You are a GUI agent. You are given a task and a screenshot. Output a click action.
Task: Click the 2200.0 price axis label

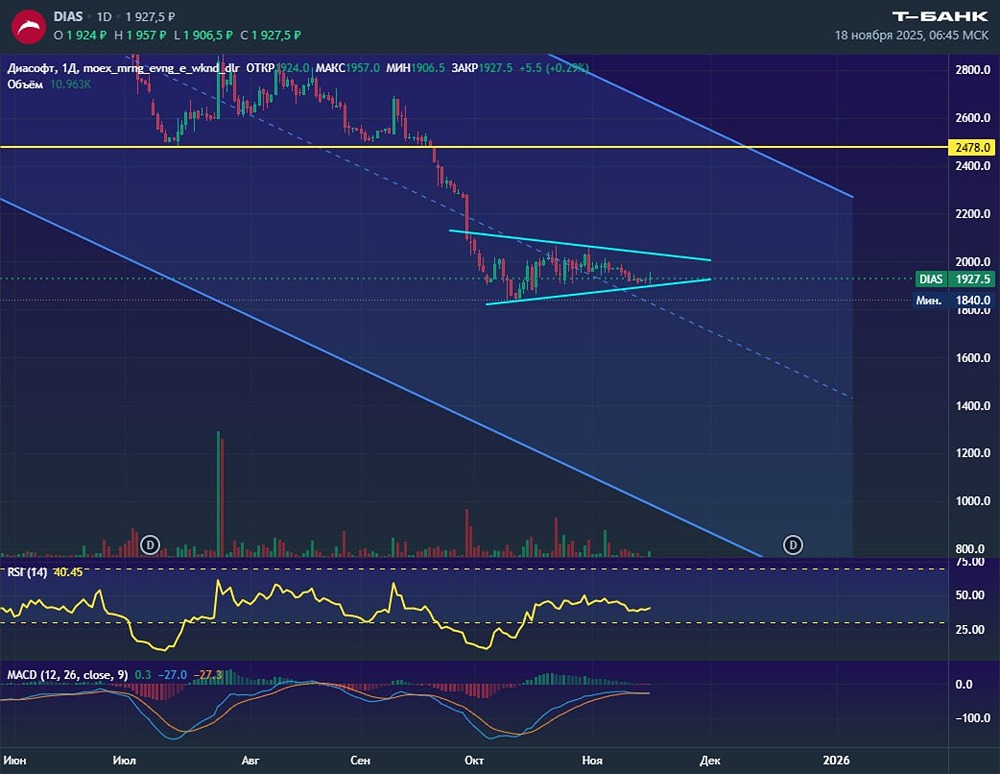point(973,214)
